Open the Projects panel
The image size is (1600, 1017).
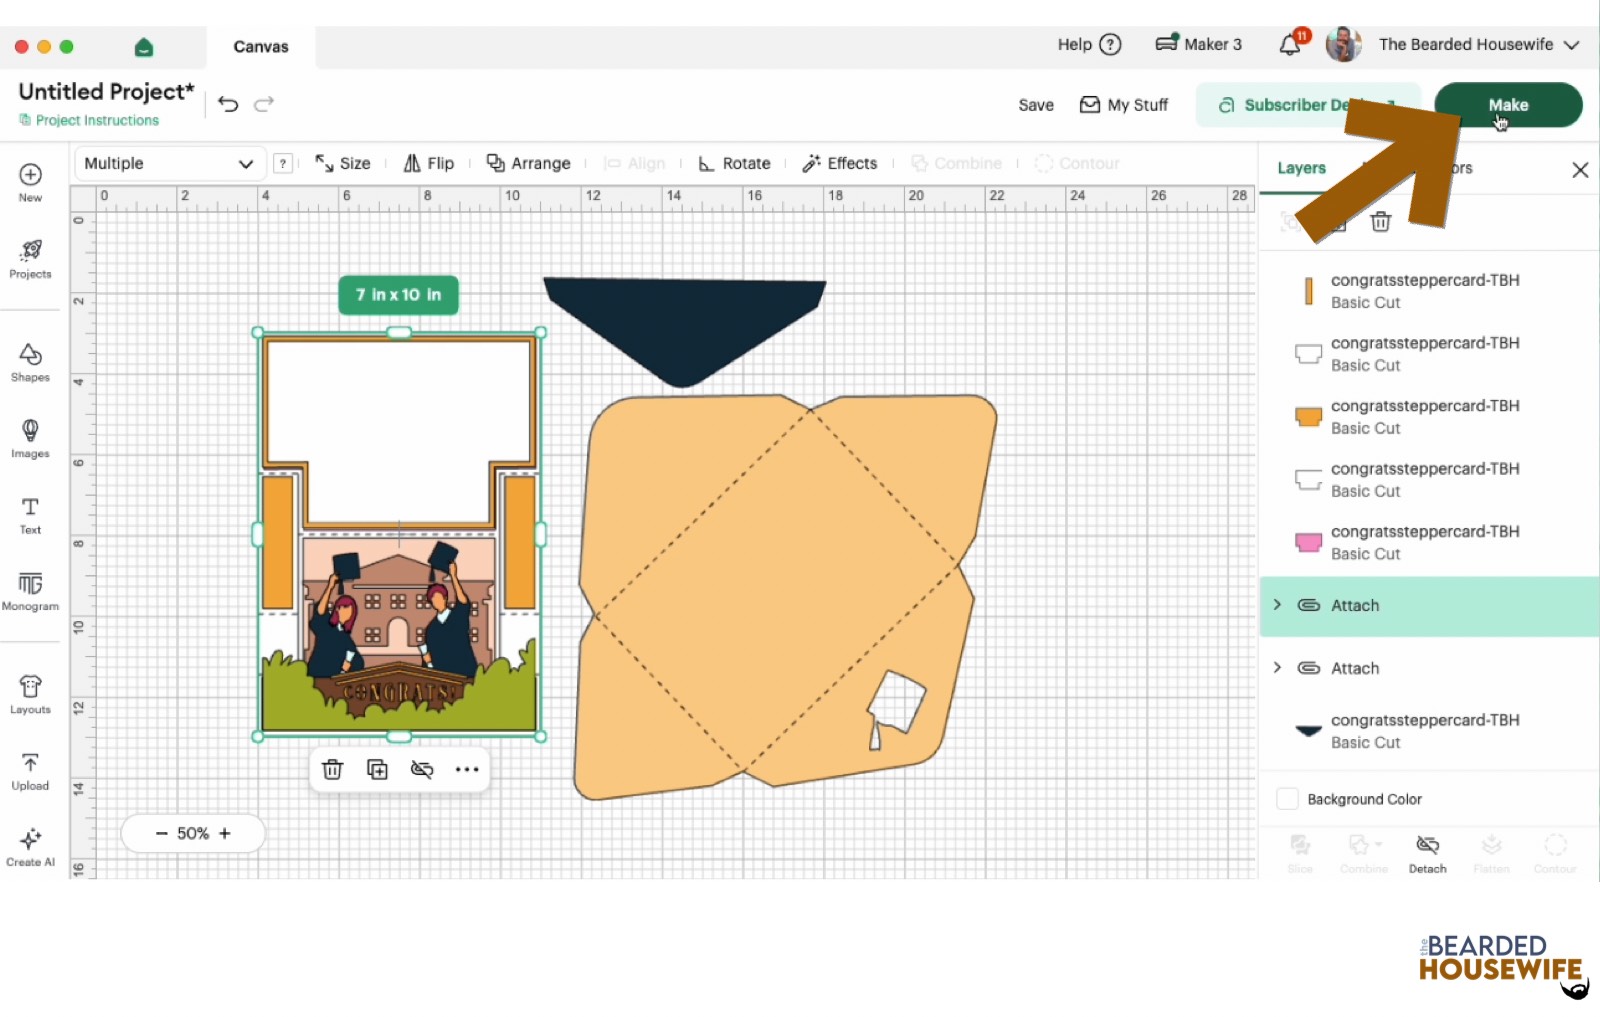click(x=30, y=258)
